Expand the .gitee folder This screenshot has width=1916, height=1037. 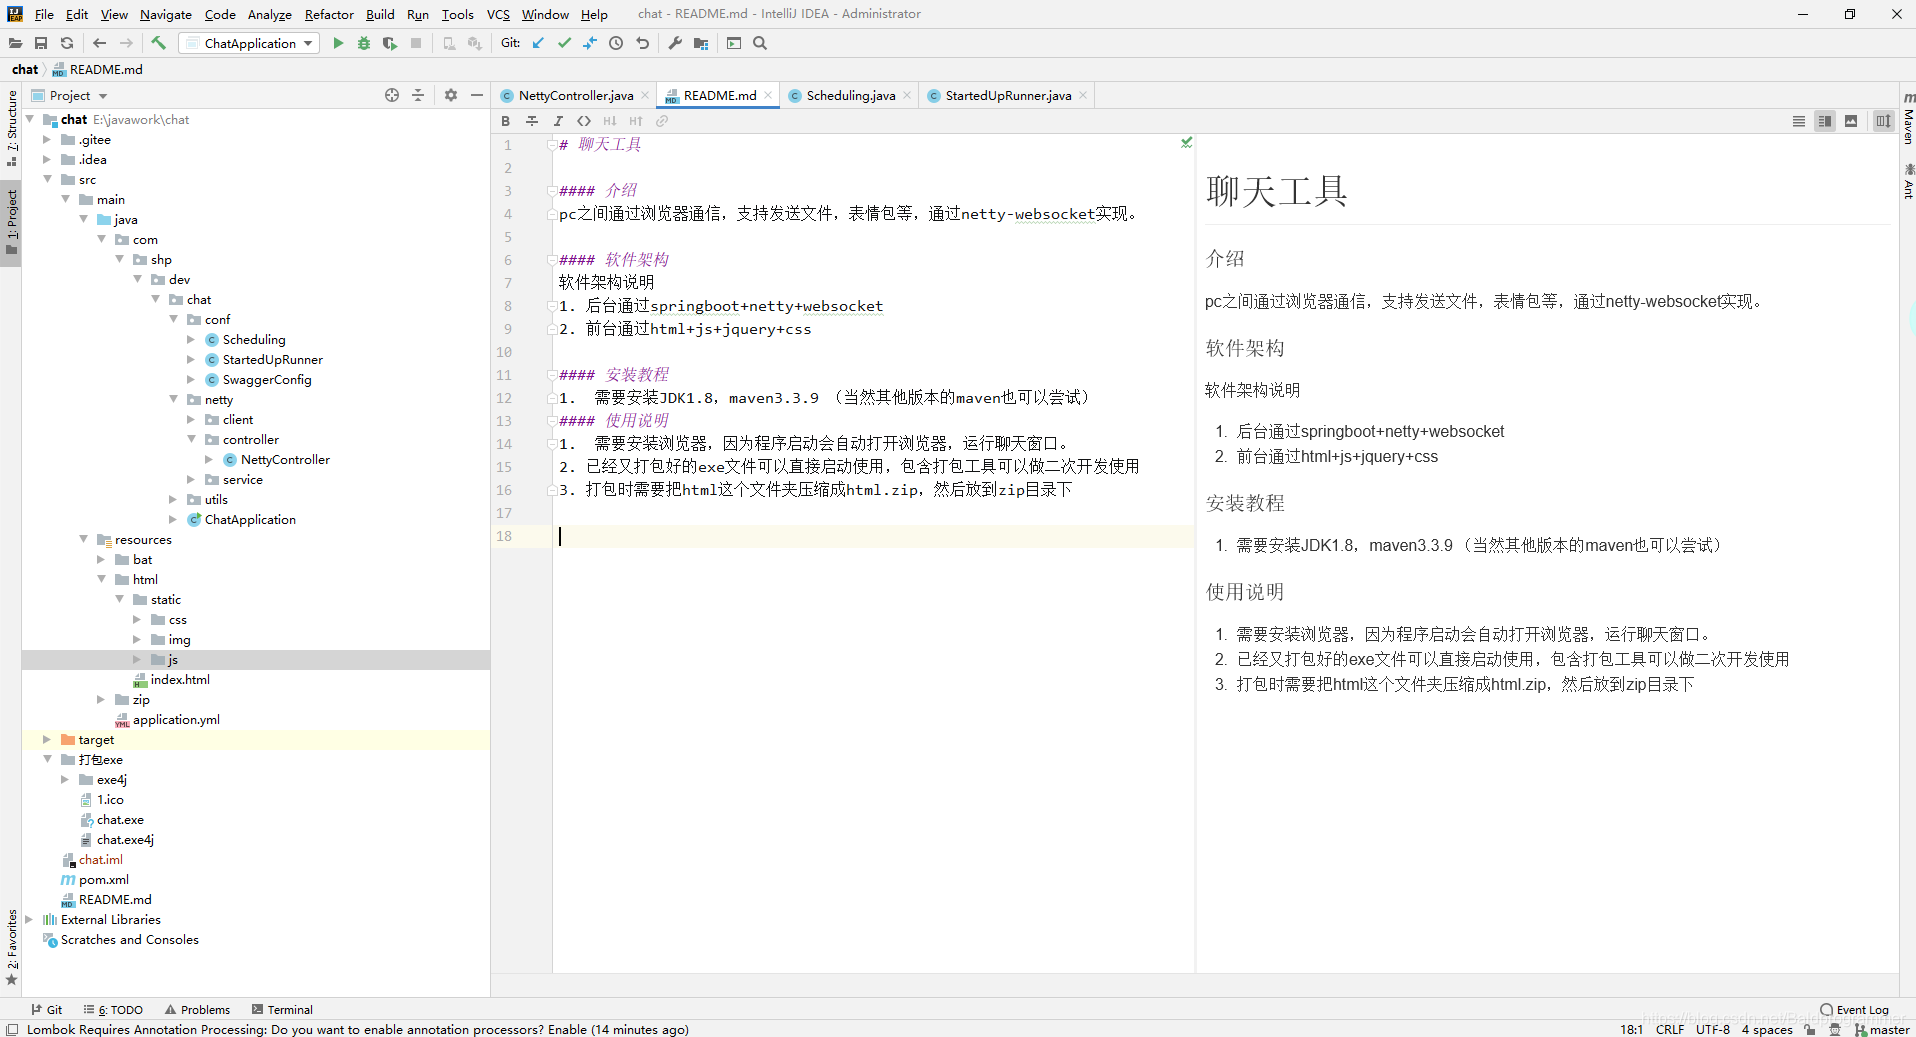[47, 139]
